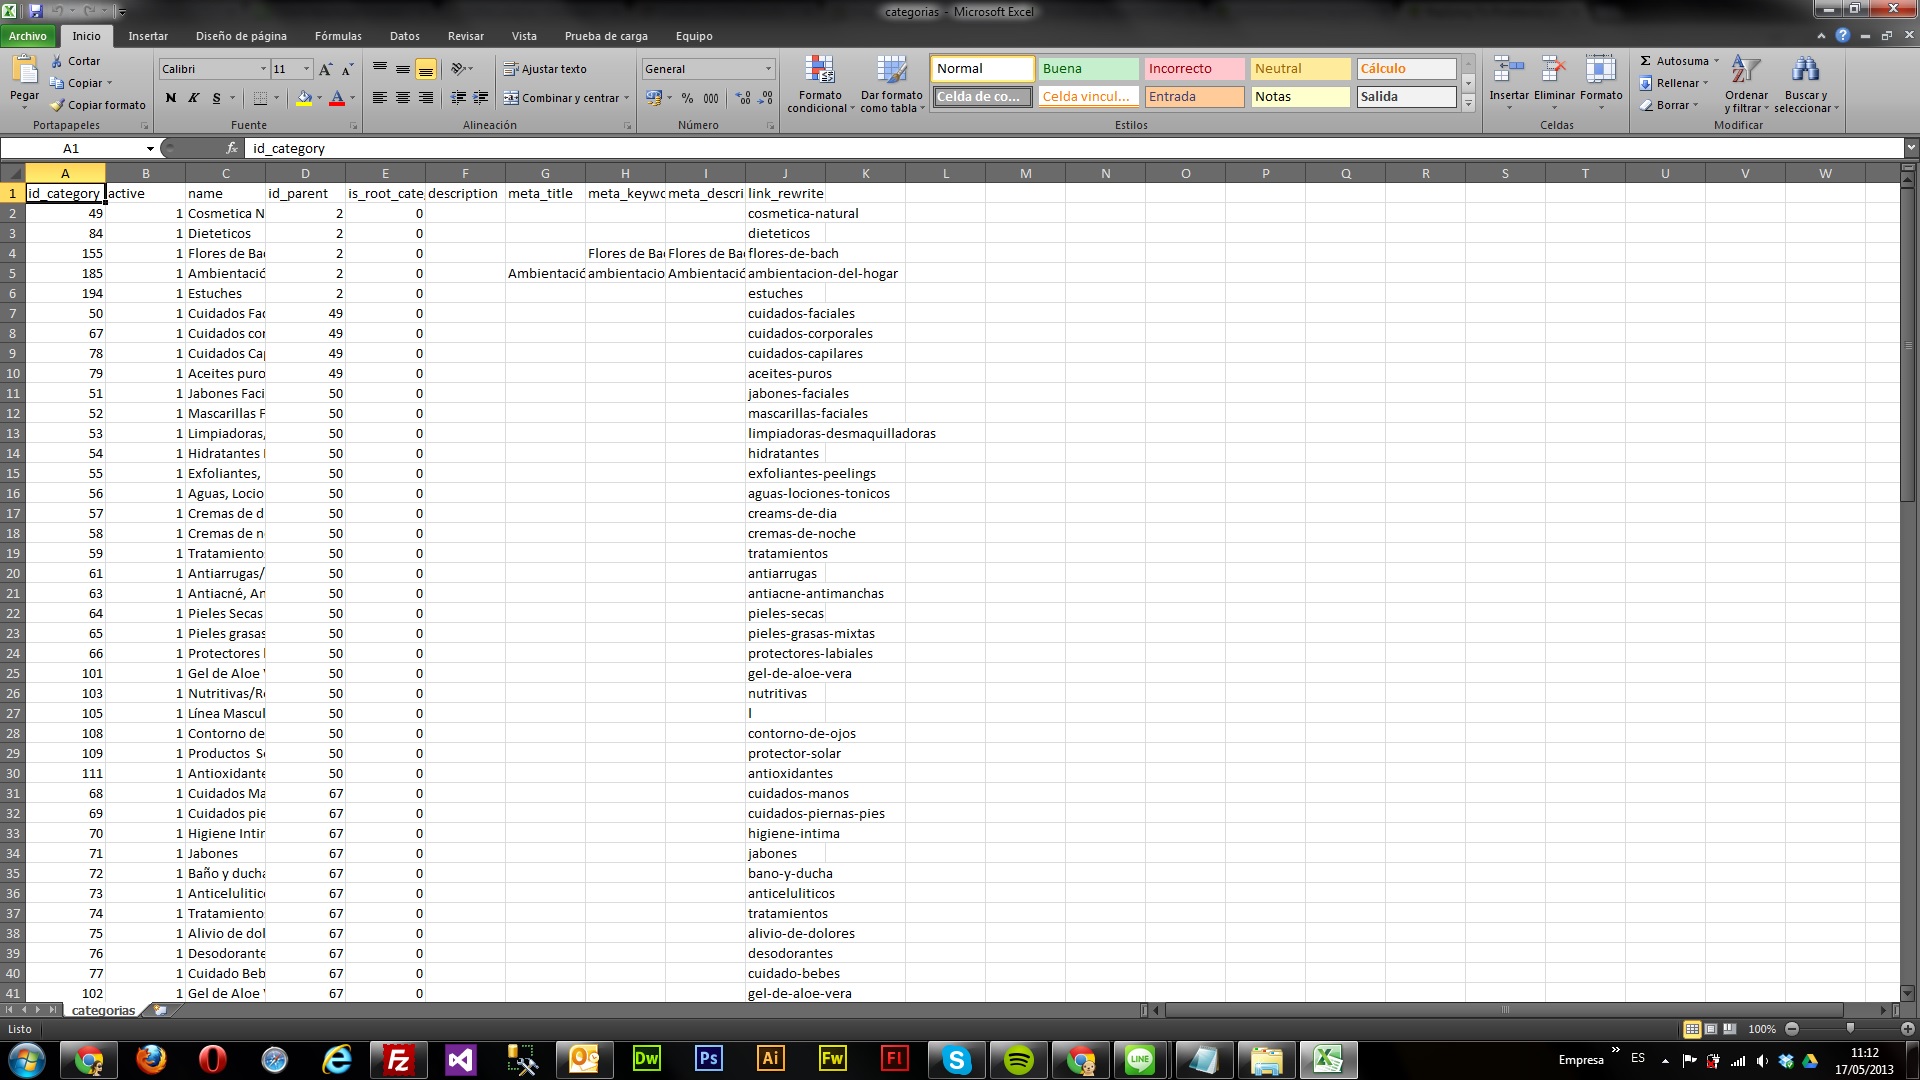Open Formato condicional icon
The width and height of the screenshot is (1920, 1080).
click(x=819, y=70)
